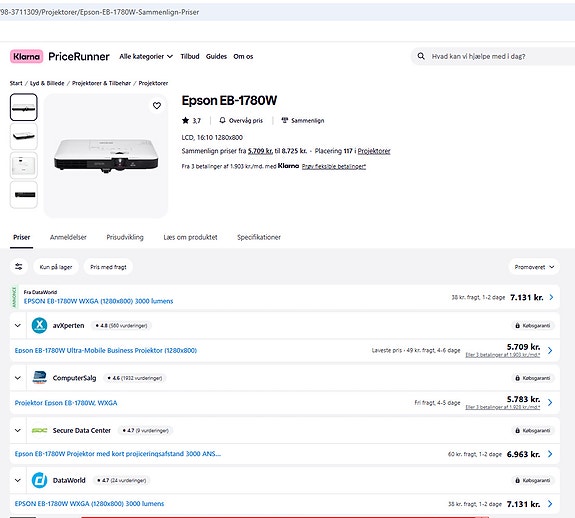Click the heart favorite icon on product image

(x=157, y=106)
